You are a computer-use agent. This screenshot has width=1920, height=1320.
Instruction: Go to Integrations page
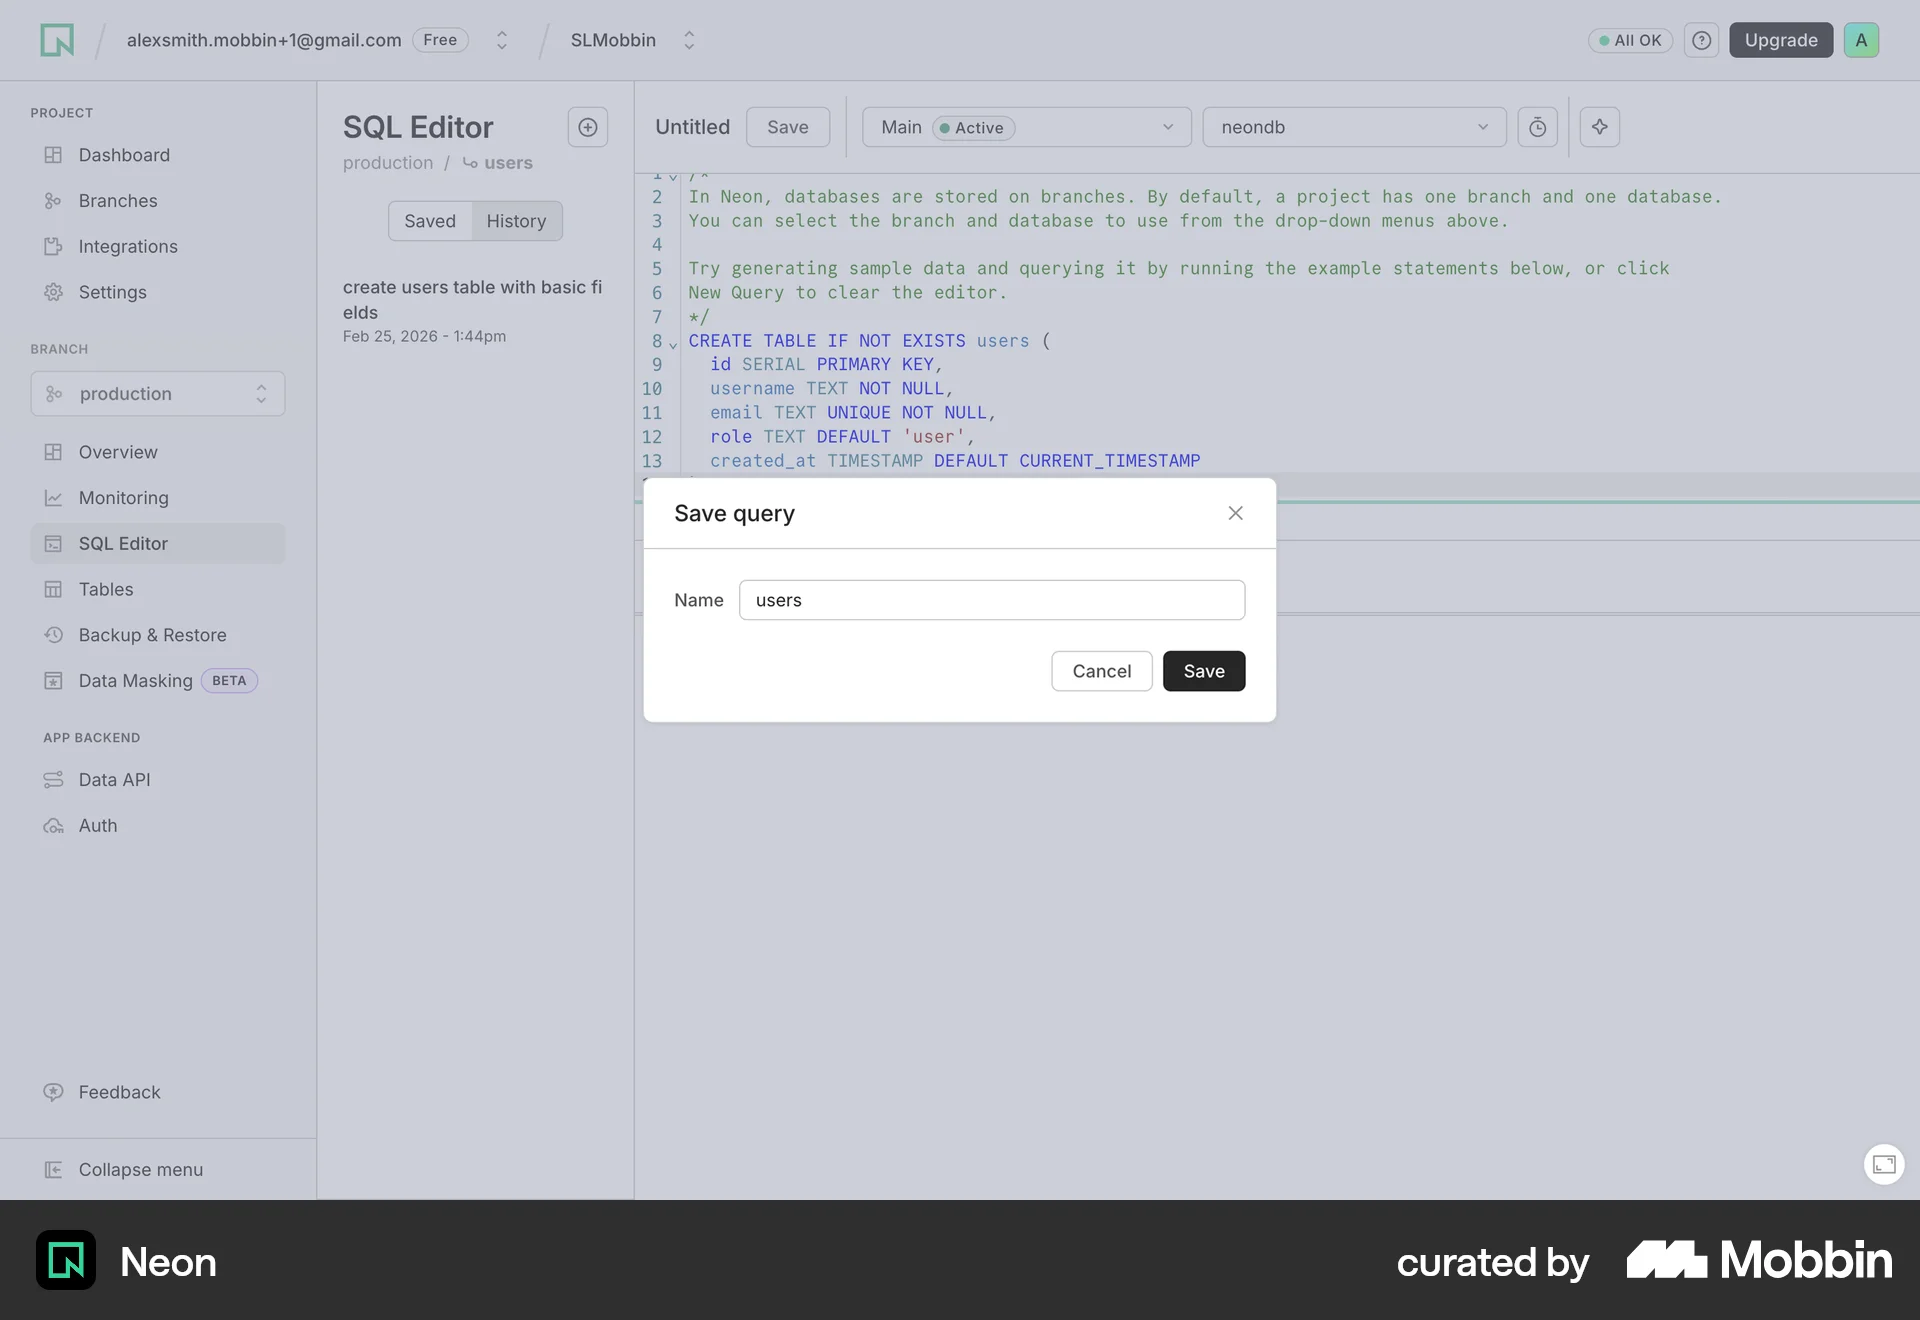click(128, 246)
